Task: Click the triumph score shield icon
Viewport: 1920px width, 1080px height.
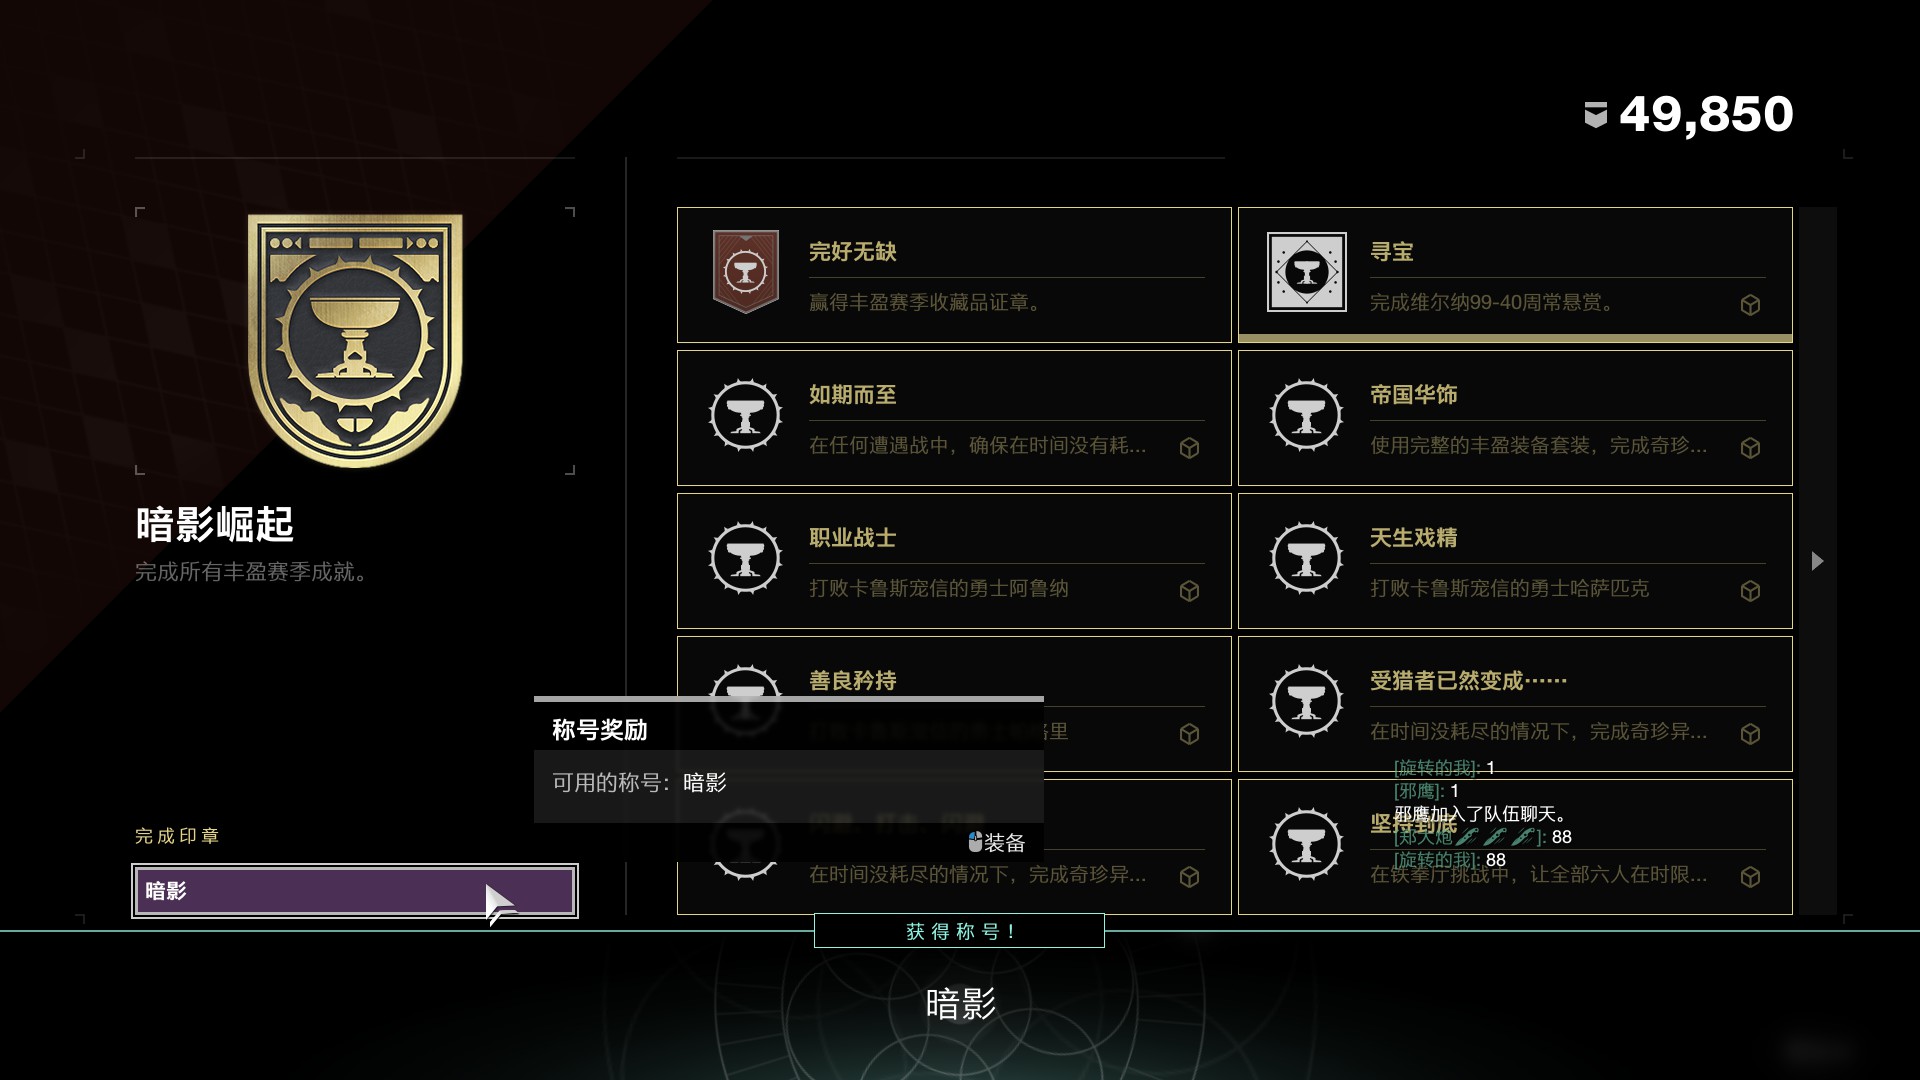Action: pos(1595,115)
